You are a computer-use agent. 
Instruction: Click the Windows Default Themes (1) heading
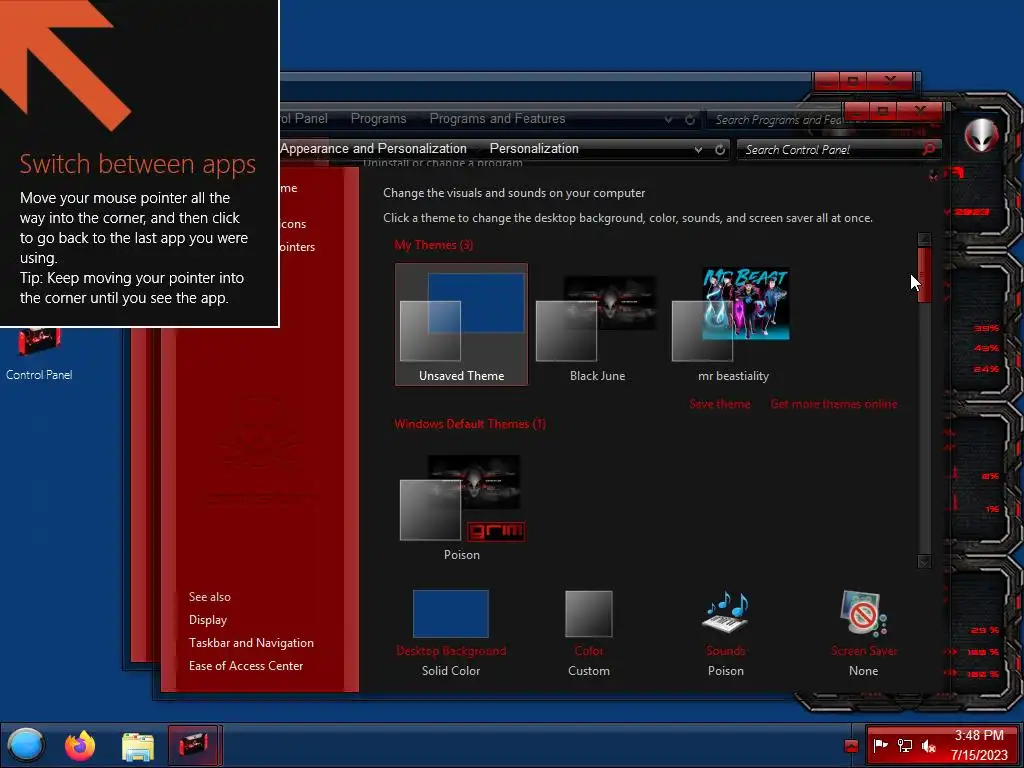[x=470, y=424]
